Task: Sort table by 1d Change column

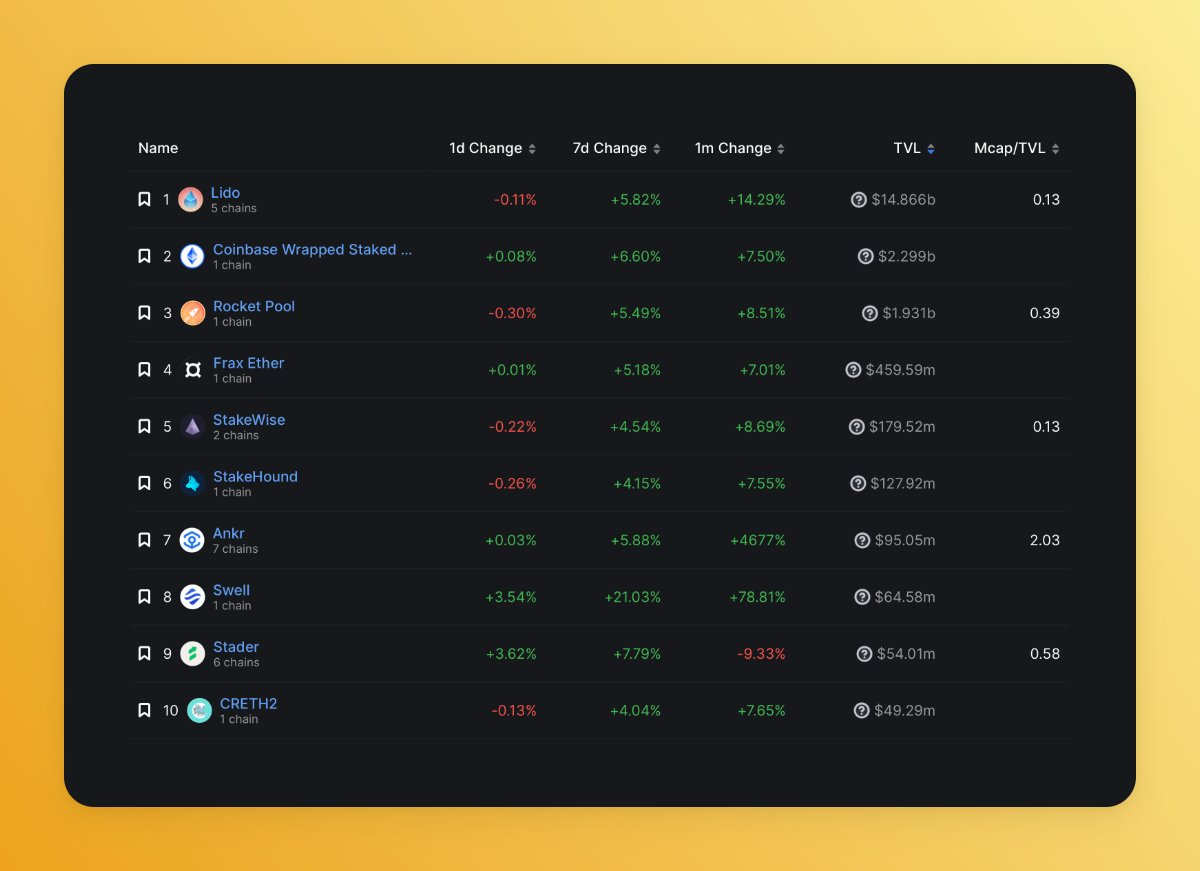Action: (x=493, y=148)
